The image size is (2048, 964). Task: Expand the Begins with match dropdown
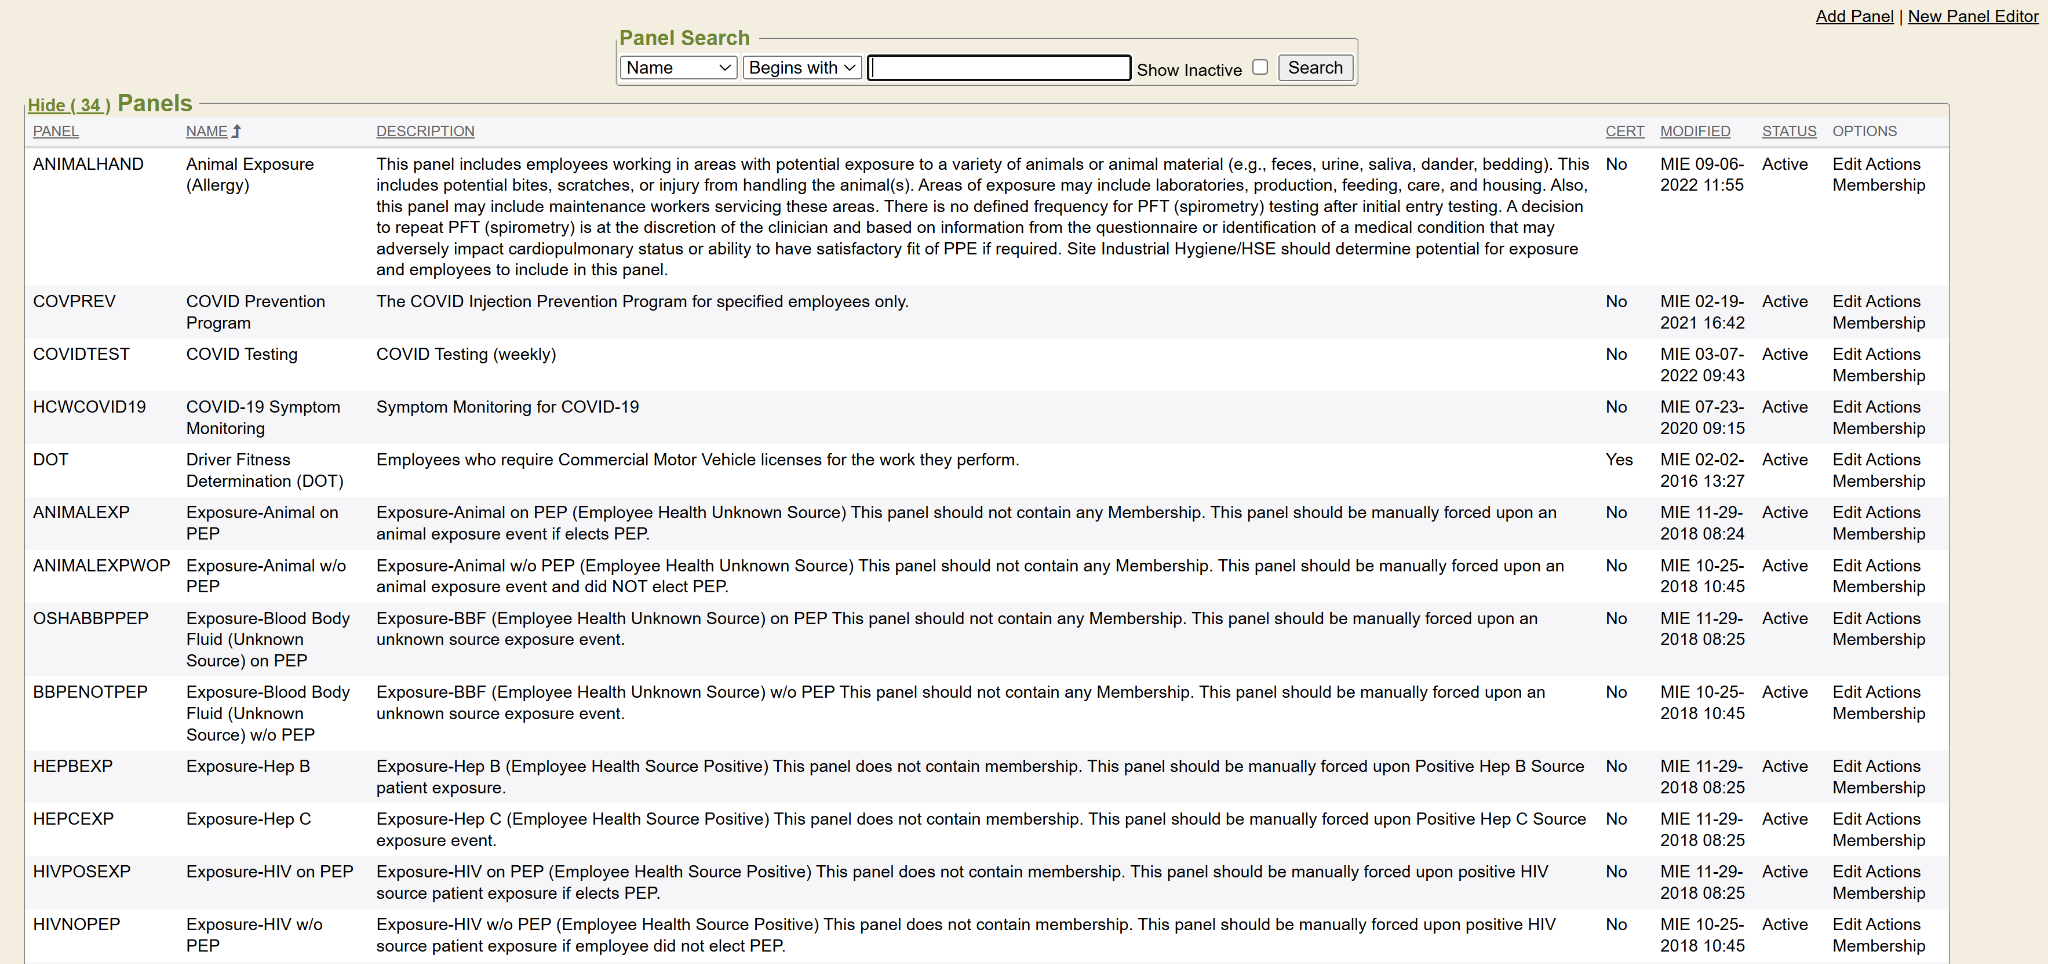802,67
